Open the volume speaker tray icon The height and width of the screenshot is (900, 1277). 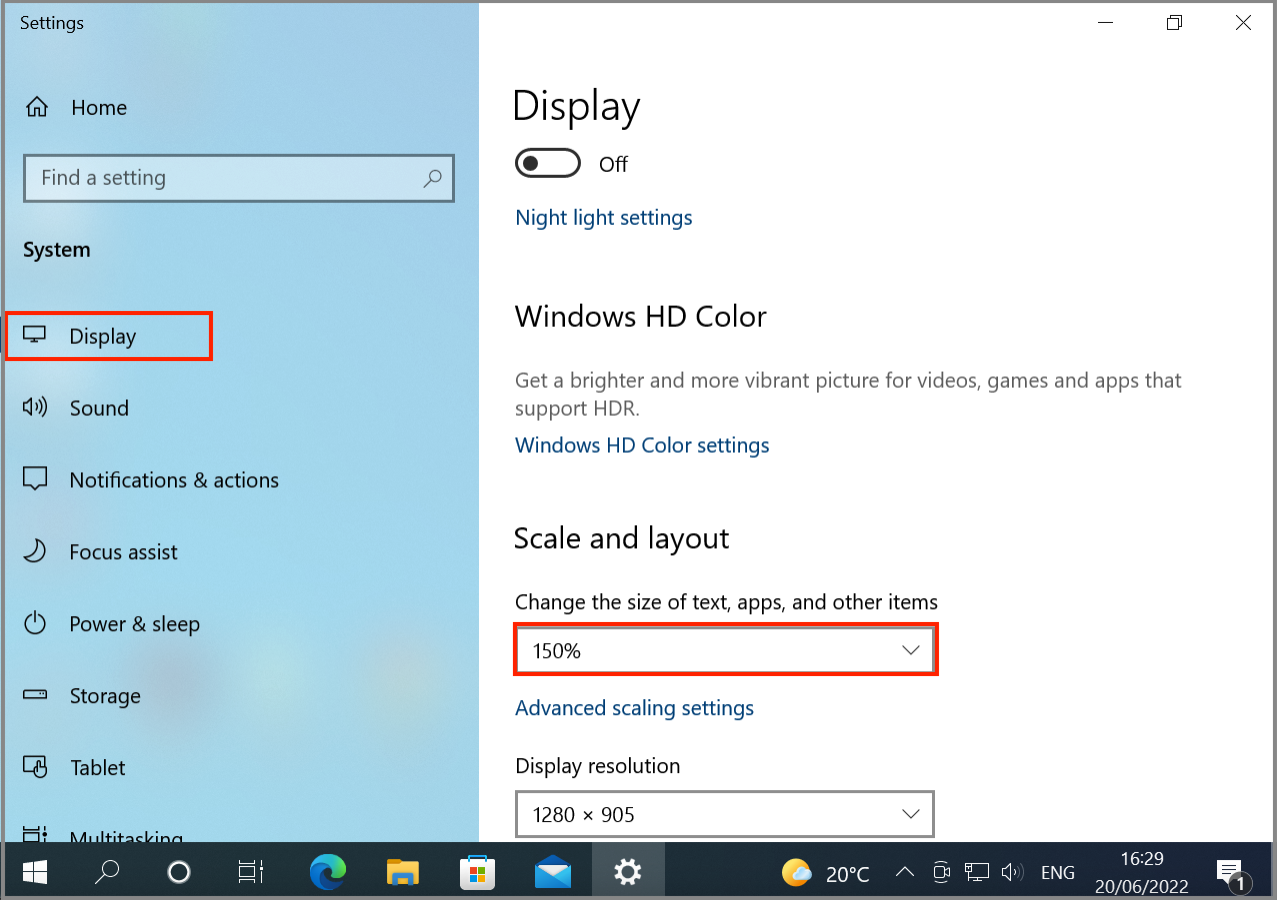pos(1012,873)
